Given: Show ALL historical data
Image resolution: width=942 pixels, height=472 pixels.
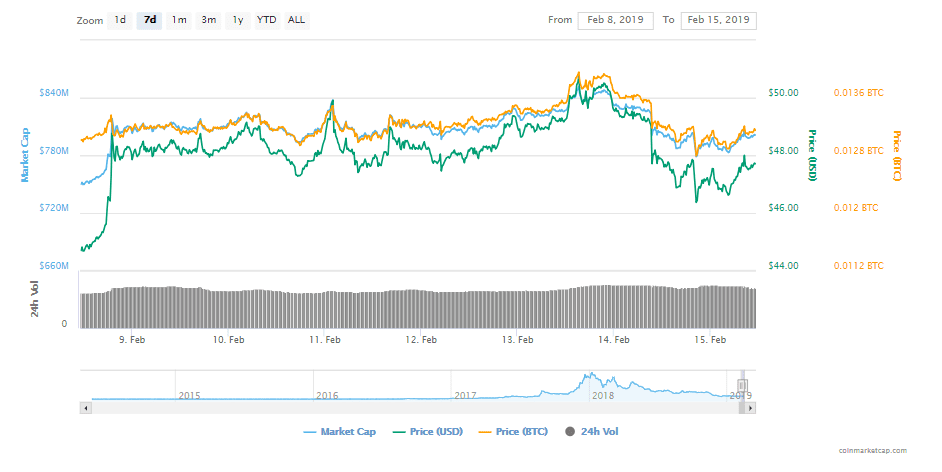Looking at the screenshot, I should [x=297, y=20].
